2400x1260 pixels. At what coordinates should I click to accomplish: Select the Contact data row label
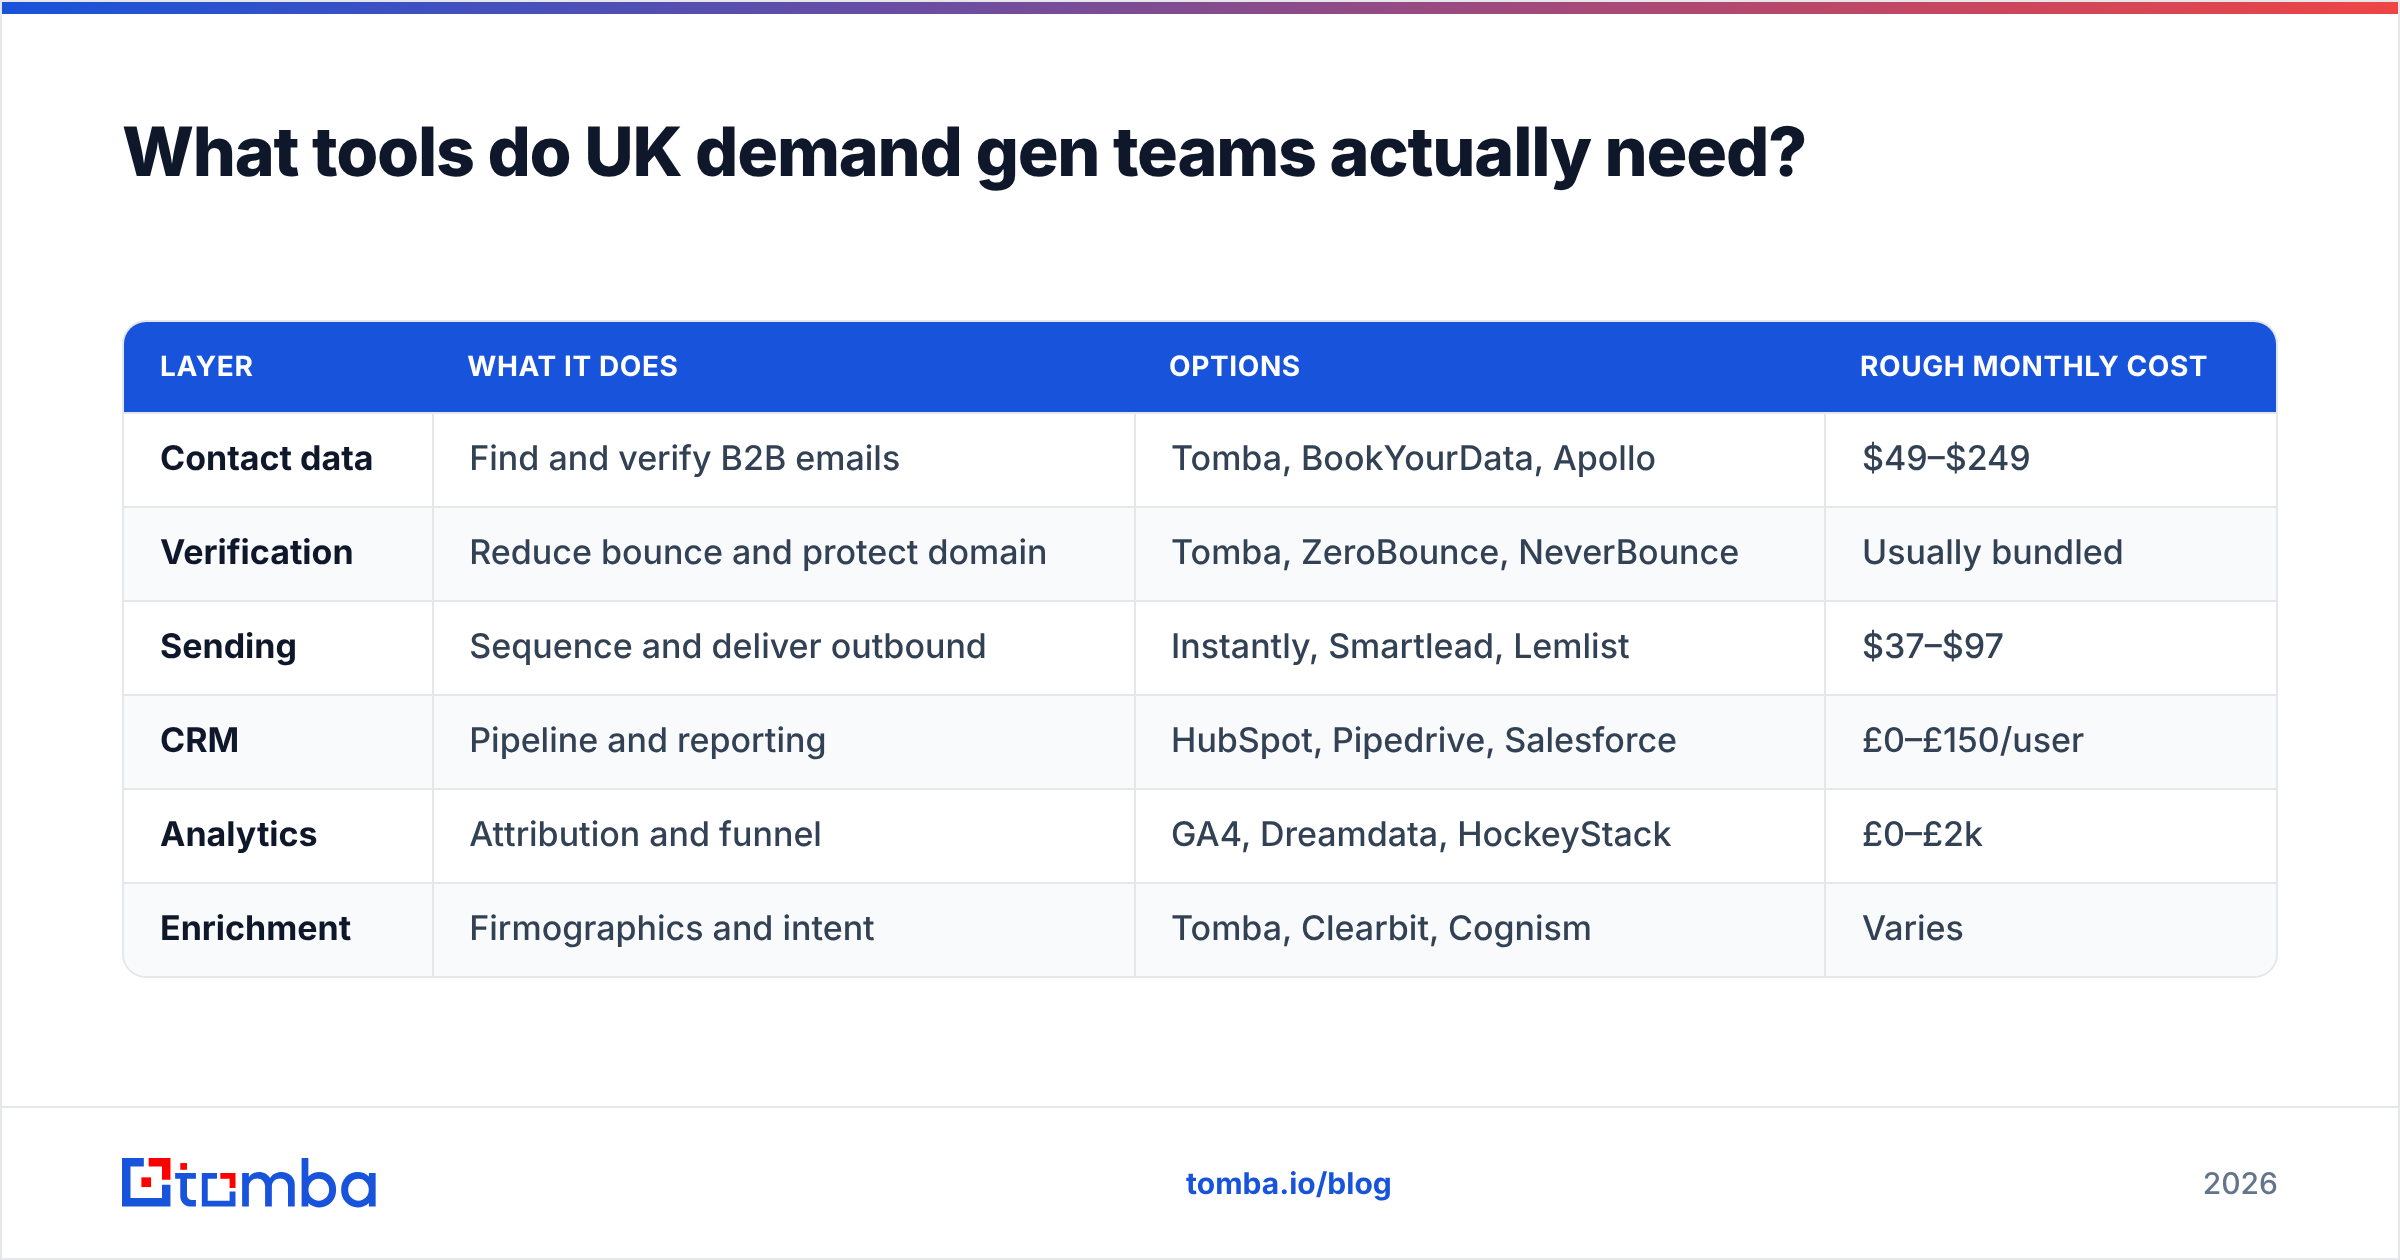(x=267, y=458)
